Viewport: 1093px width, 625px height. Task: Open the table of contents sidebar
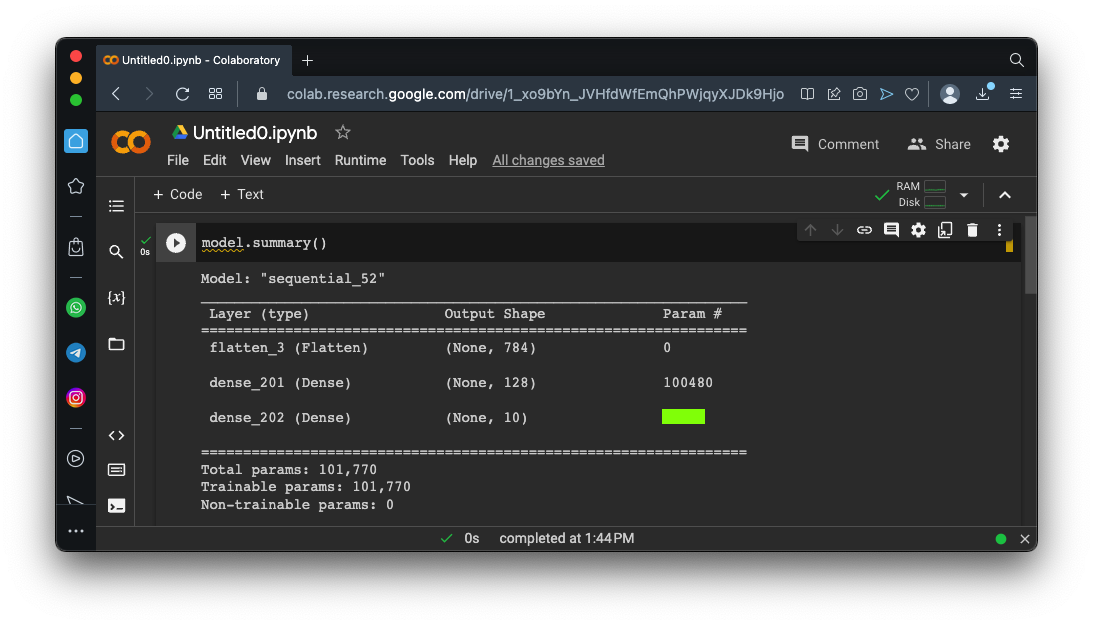pos(116,206)
